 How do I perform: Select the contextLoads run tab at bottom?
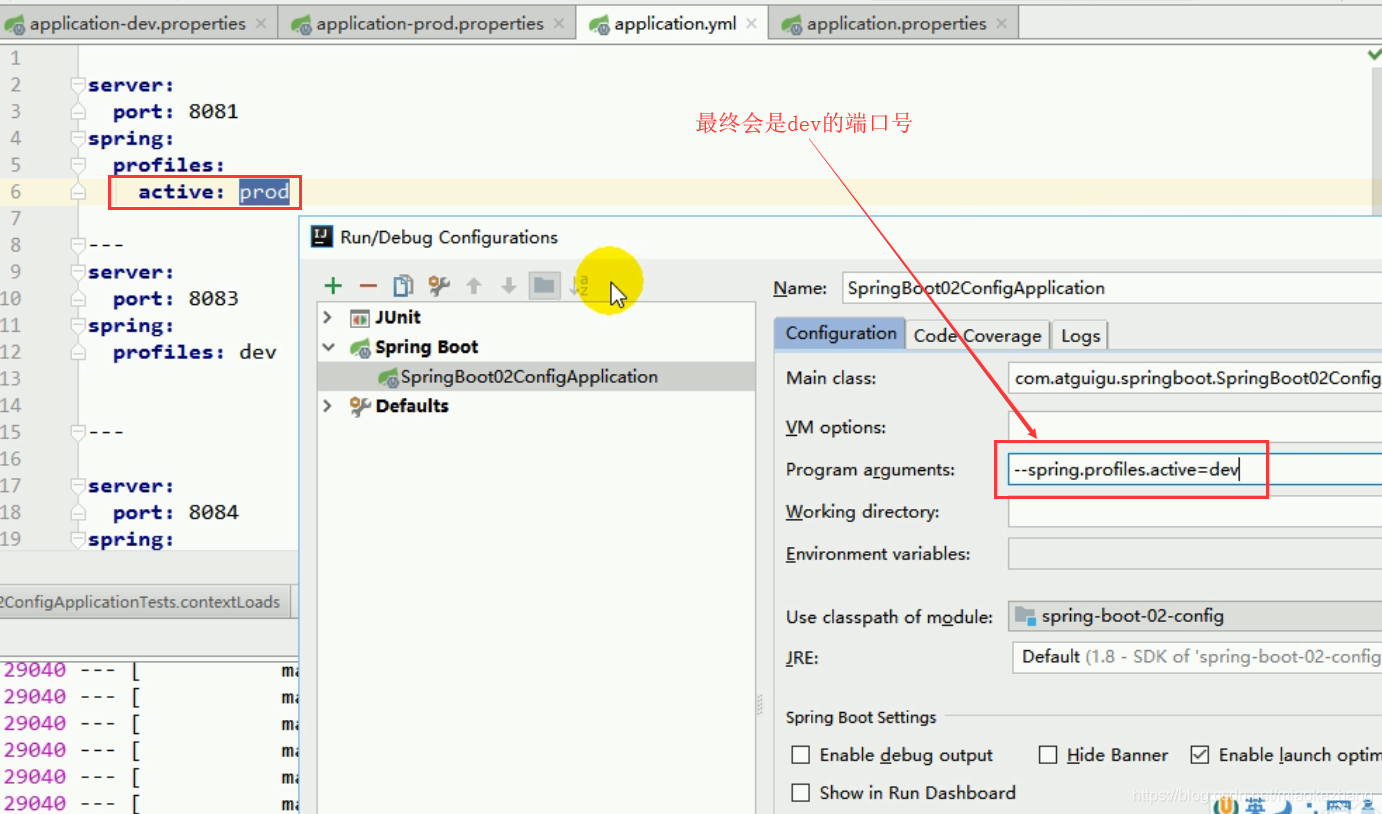pyautogui.click(x=145, y=602)
